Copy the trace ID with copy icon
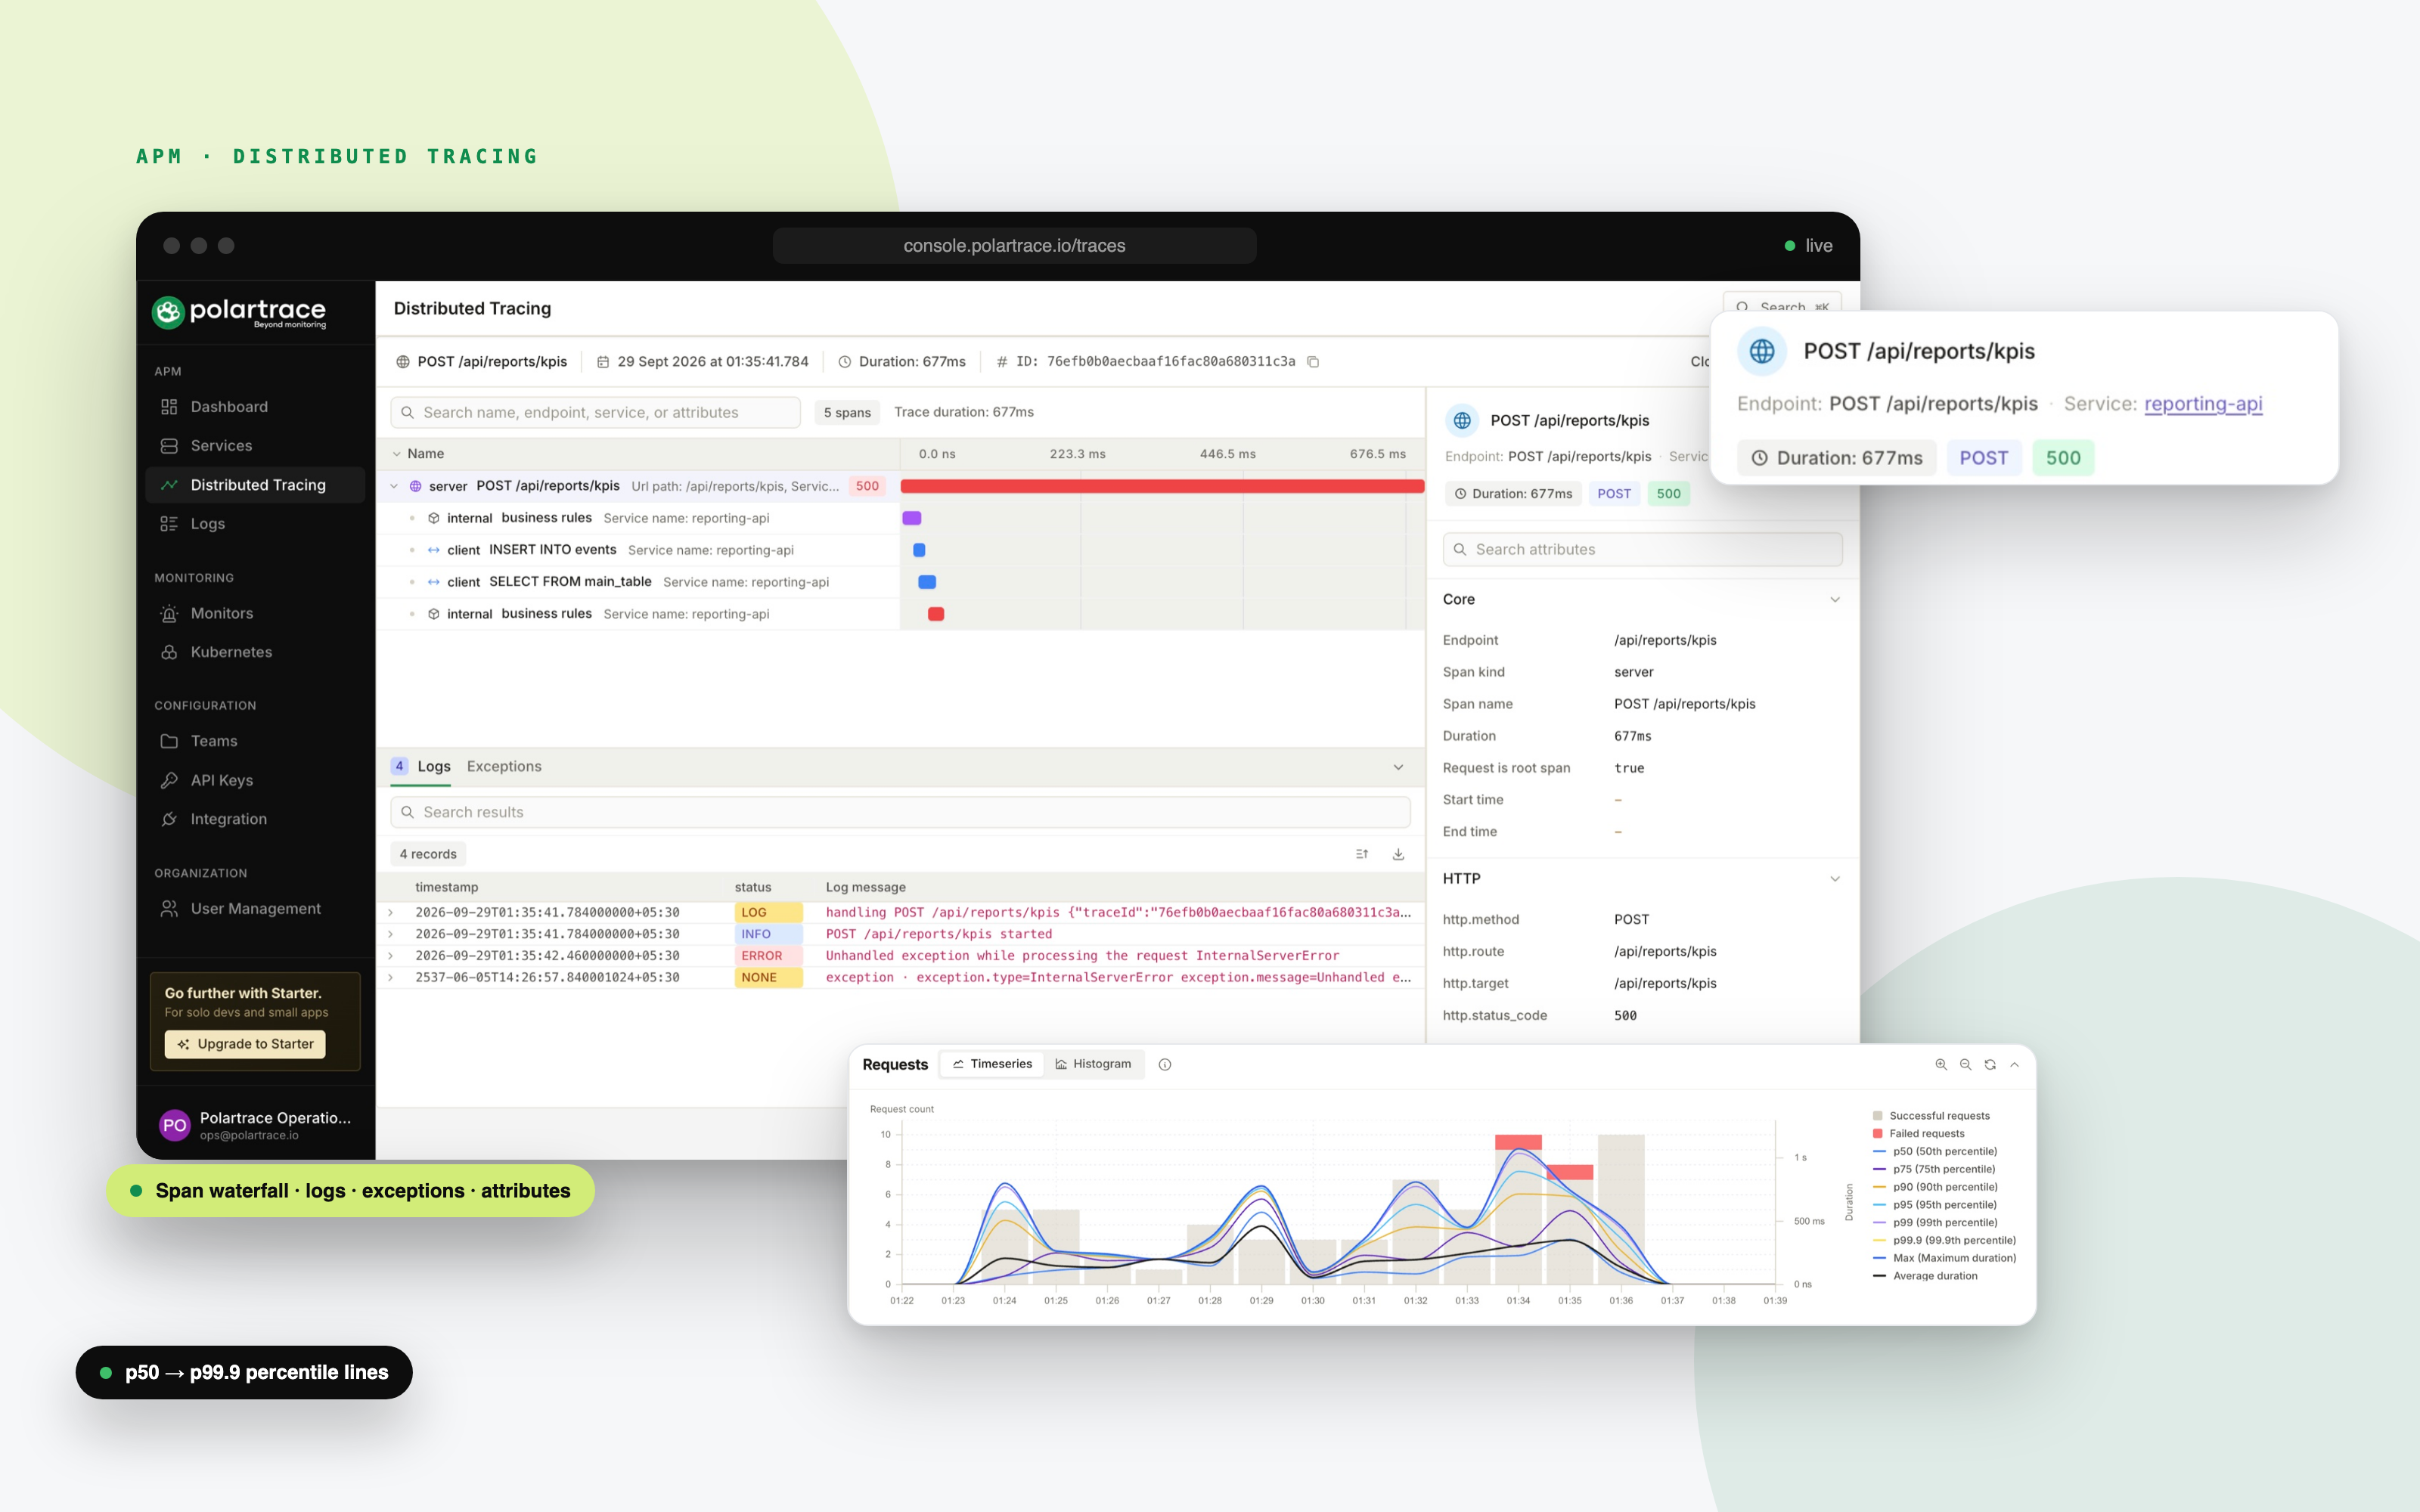The image size is (2420, 1512). (x=1313, y=362)
